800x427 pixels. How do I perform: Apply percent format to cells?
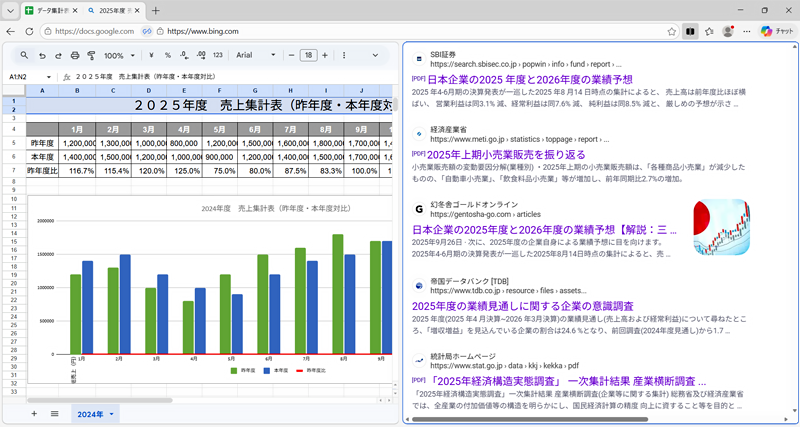tap(168, 55)
